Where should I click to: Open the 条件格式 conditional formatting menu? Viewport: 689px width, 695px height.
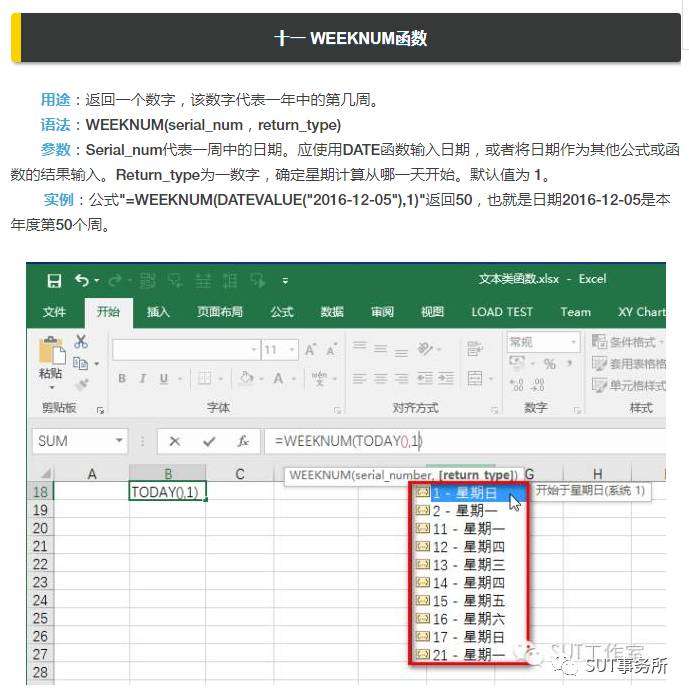click(628, 342)
